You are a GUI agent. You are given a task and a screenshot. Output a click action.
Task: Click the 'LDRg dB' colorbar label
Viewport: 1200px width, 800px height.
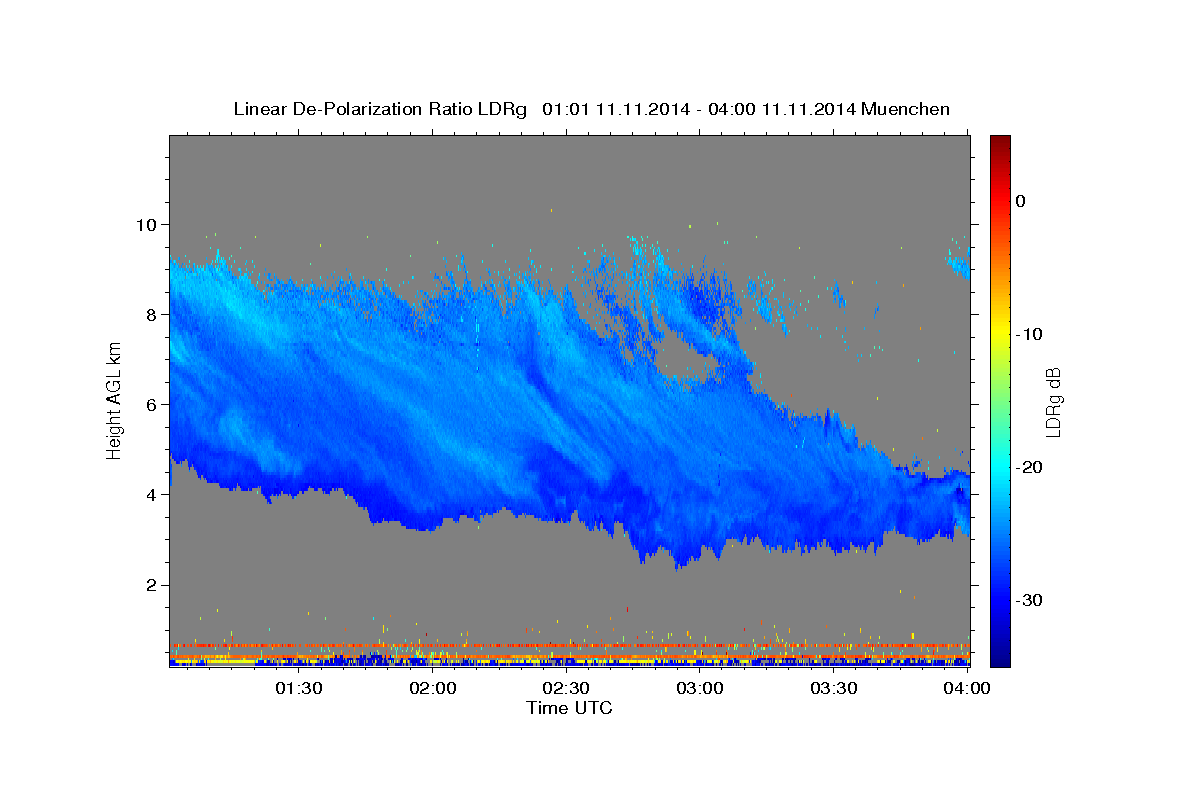[1053, 401]
